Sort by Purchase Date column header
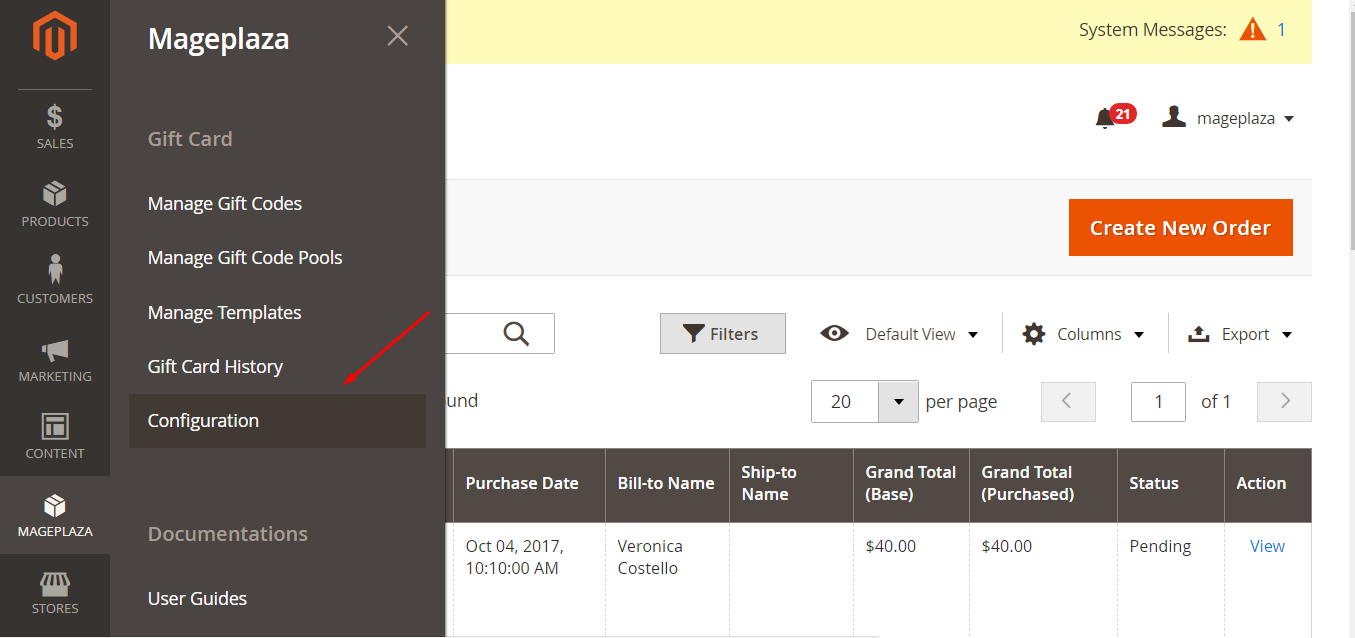The image size is (1355, 638). pos(529,484)
